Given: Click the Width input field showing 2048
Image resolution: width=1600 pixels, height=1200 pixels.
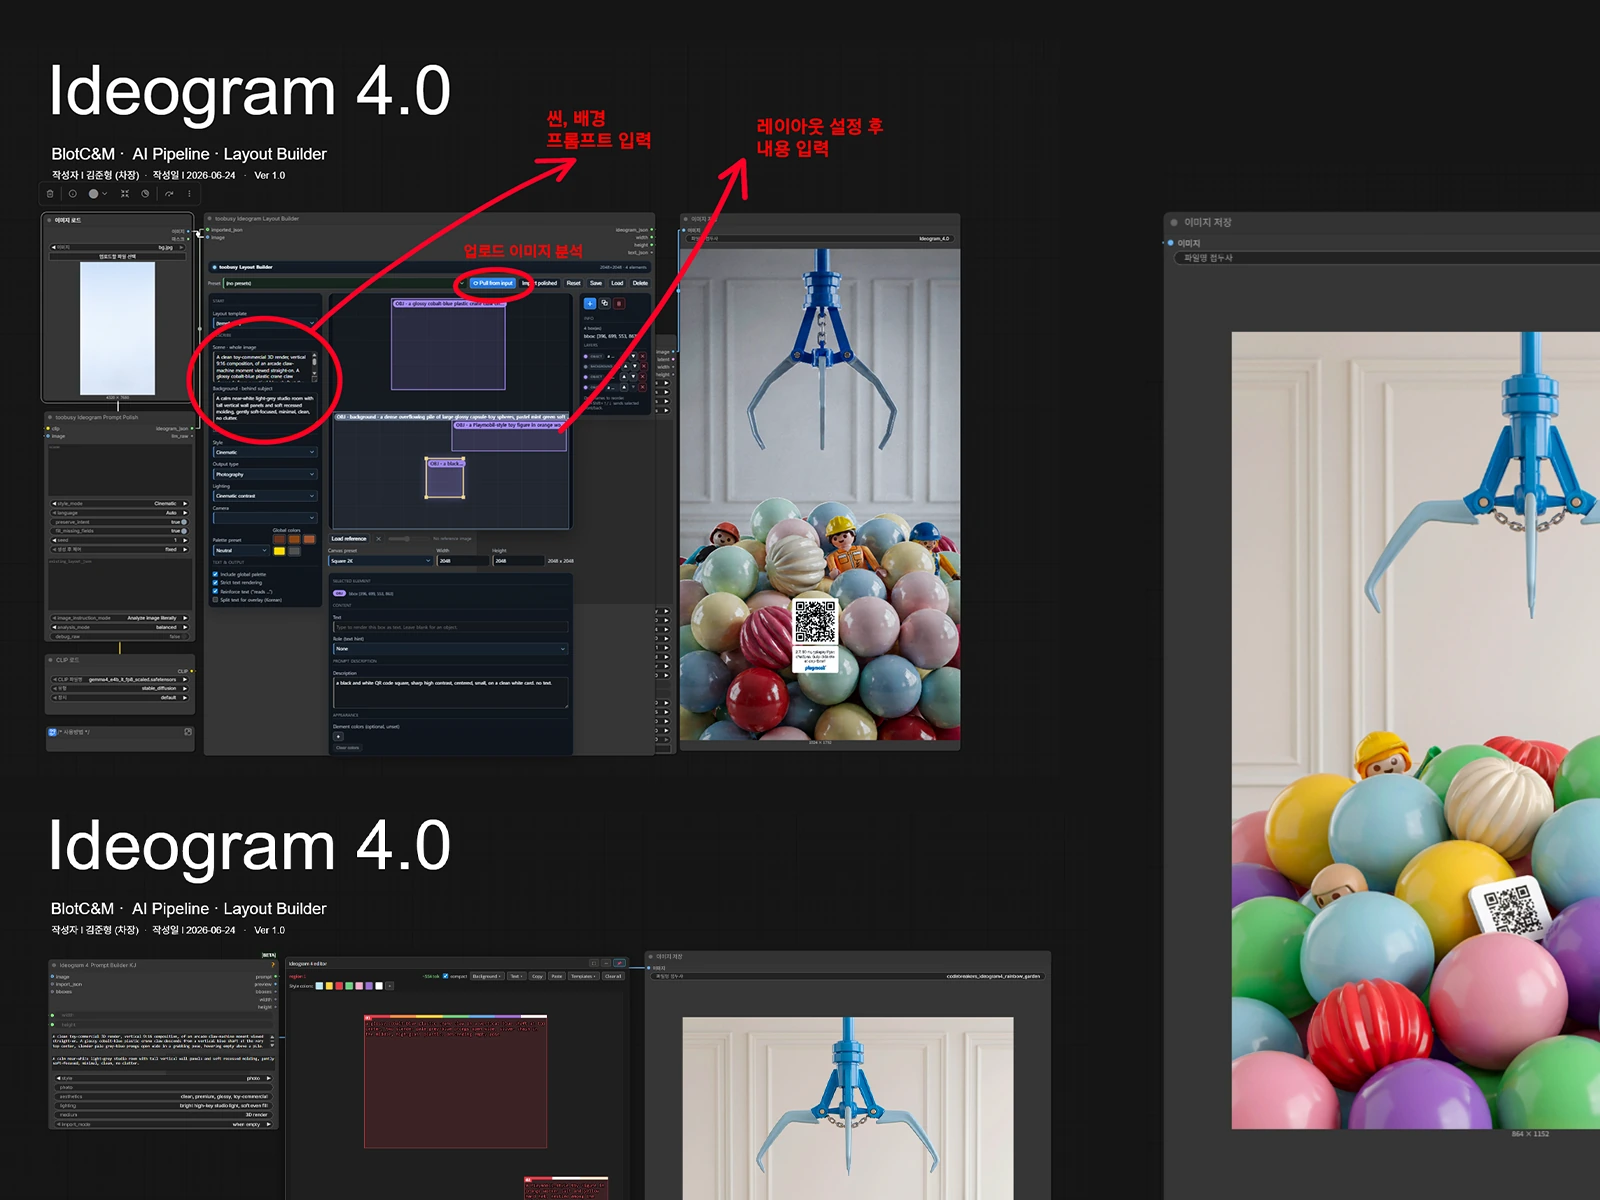Looking at the screenshot, I should click(461, 561).
